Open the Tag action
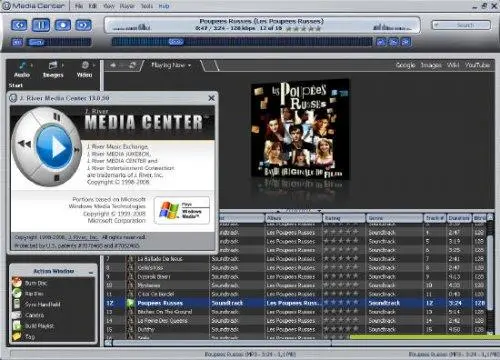The width and height of the screenshot is (500, 360). (x=23, y=336)
